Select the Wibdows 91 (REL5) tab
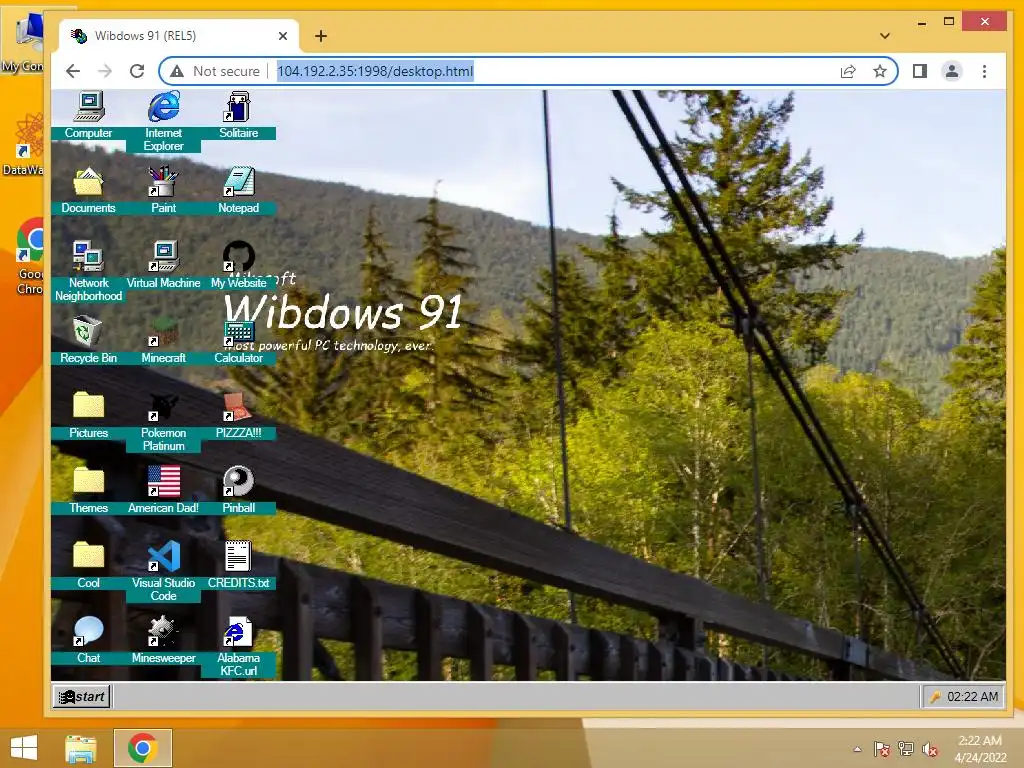This screenshot has height=768, width=1024. coord(179,36)
